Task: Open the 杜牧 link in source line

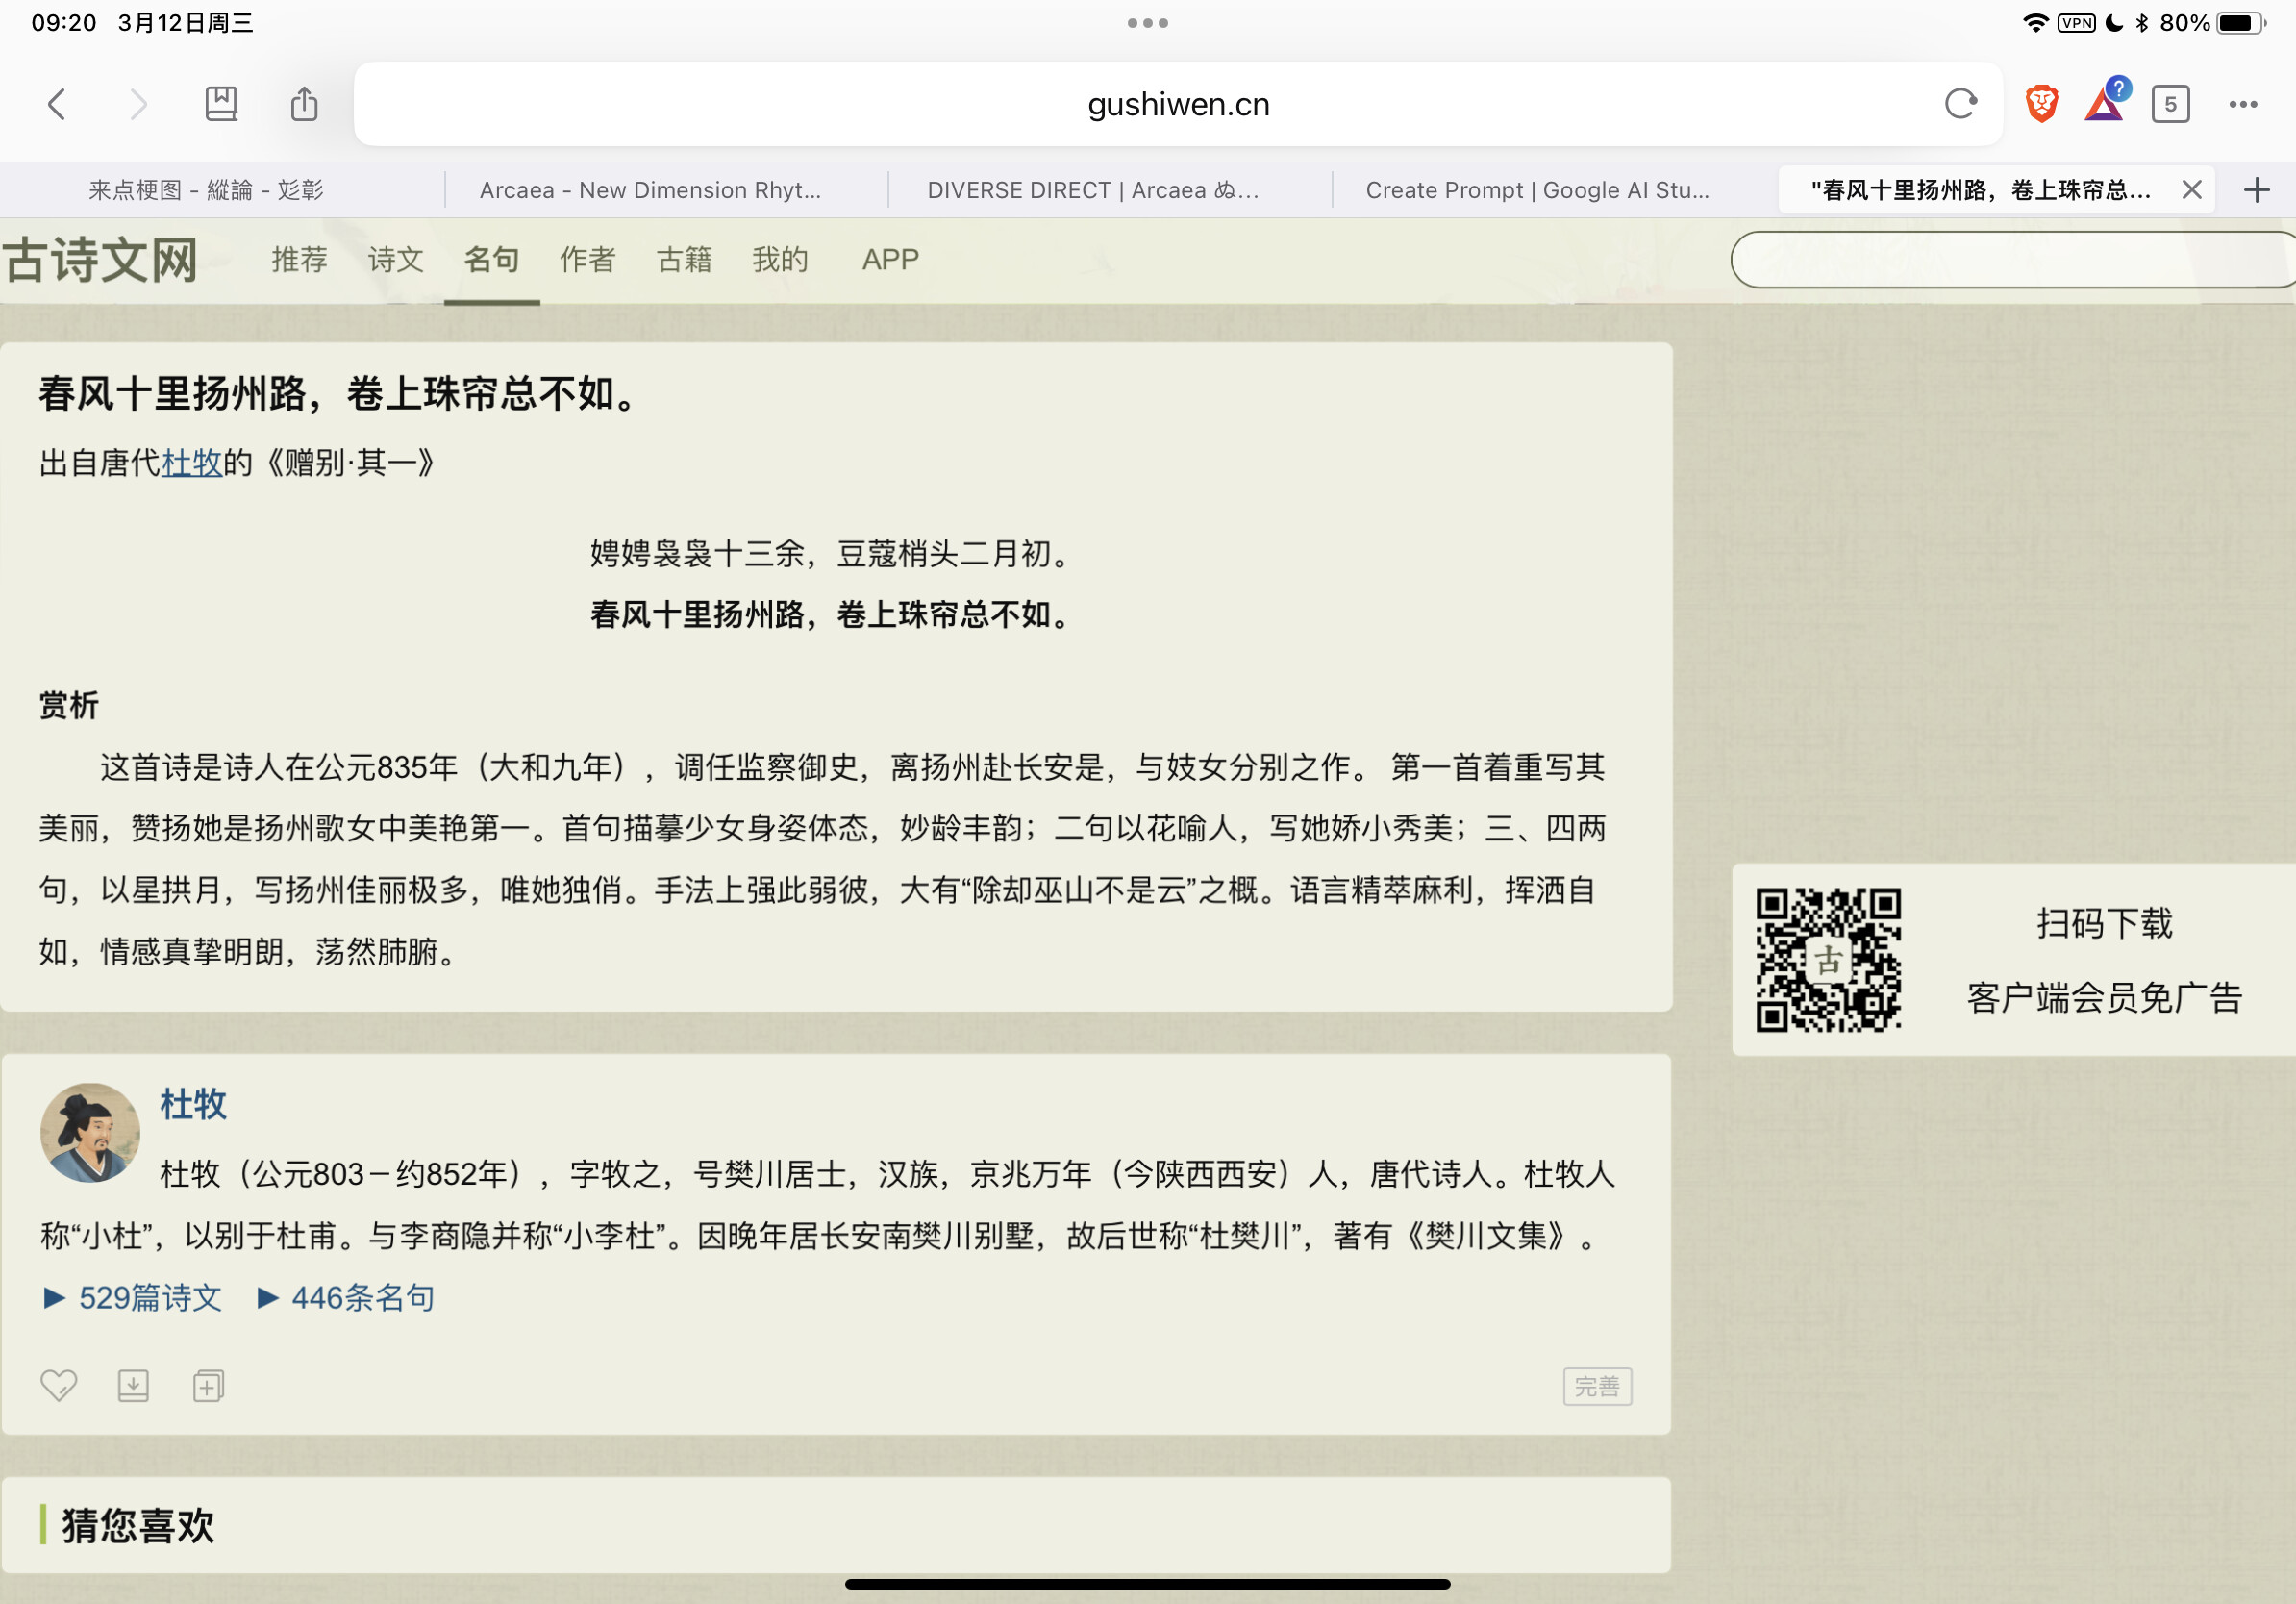Action: pyautogui.click(x=191, y=463)
